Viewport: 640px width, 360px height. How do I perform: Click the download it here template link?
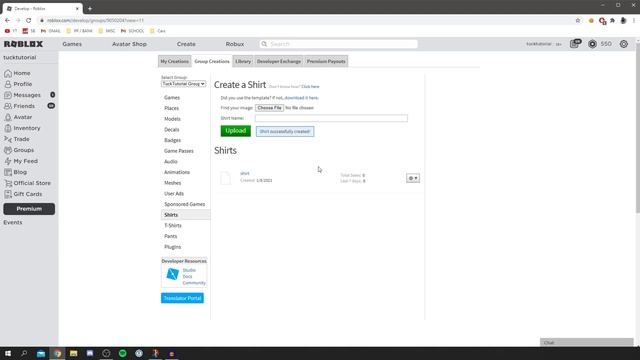pyautogui.click(x=301, y=98)
